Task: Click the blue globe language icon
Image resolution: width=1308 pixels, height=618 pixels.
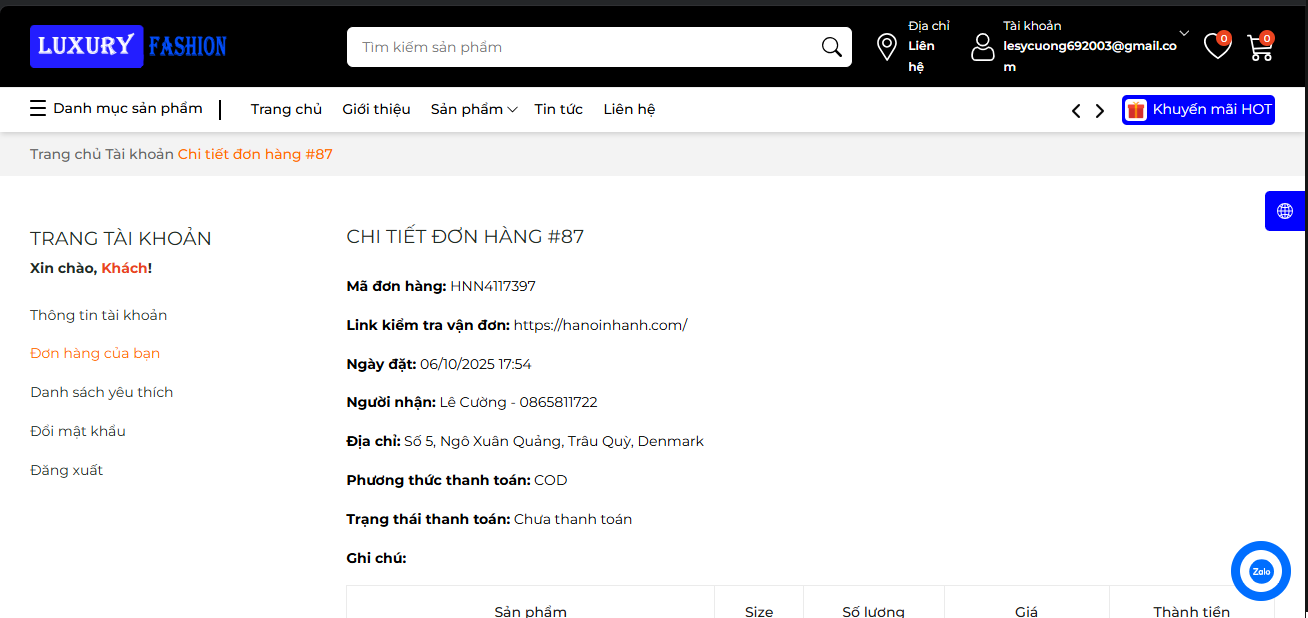Action: point(1285,211)
